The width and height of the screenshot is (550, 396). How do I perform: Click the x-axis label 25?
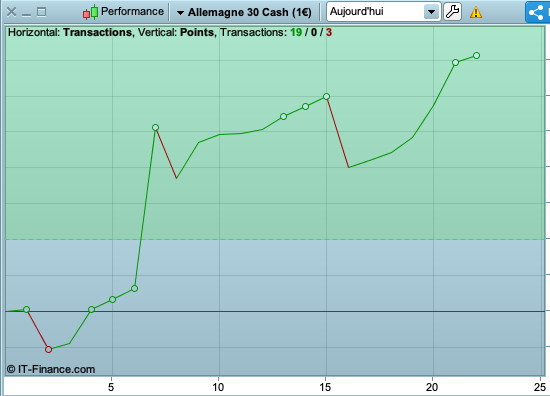coord(539,387)
